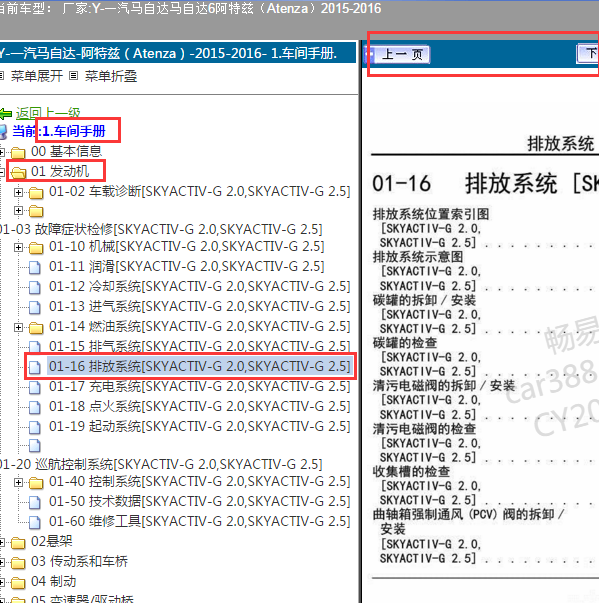
Task: Click the 00 基本信息 folder icon
Action: click(x=18, y=153)
